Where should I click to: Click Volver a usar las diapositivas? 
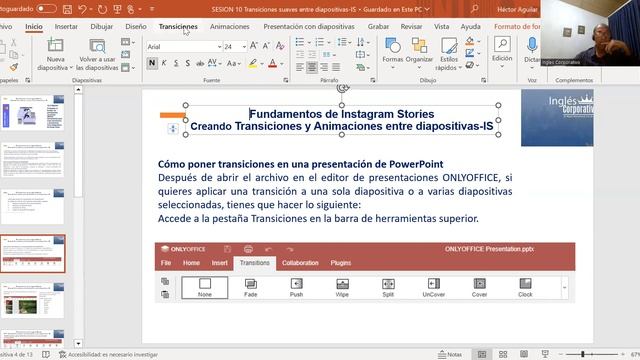(97, 54)
